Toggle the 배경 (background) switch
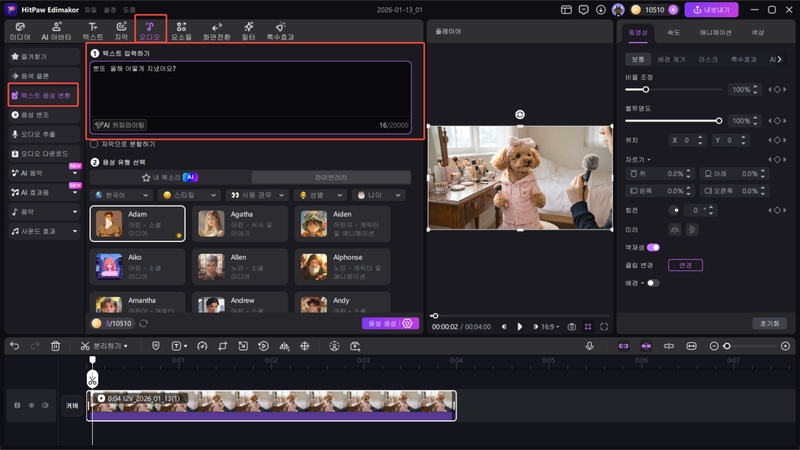Viewport: 800px width, 450px height. tap(653, 283)
